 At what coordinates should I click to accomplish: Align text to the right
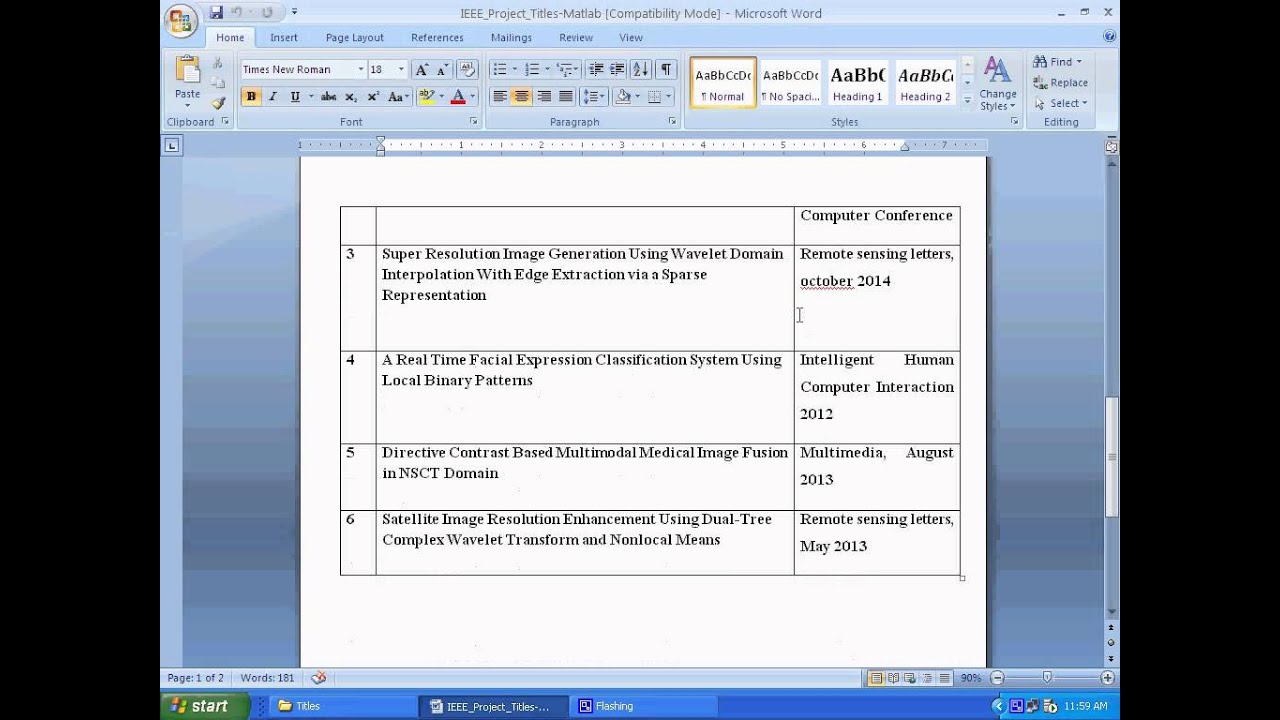click(x=543, y=97)
